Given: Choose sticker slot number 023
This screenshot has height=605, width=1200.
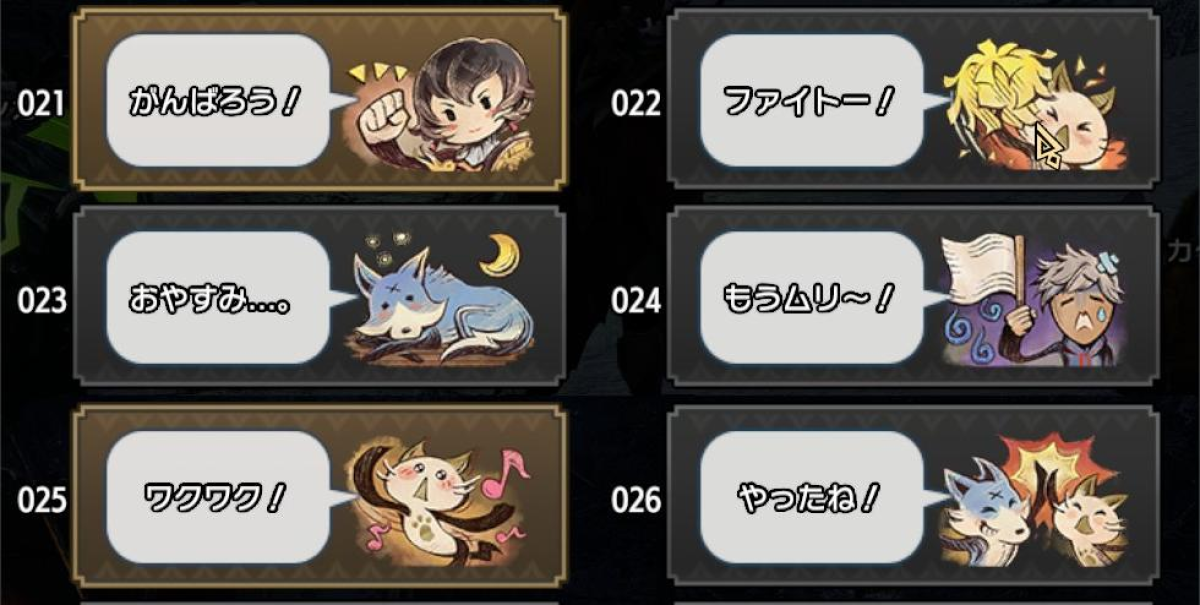Looking at the screenshot, I should pos(319,297).
